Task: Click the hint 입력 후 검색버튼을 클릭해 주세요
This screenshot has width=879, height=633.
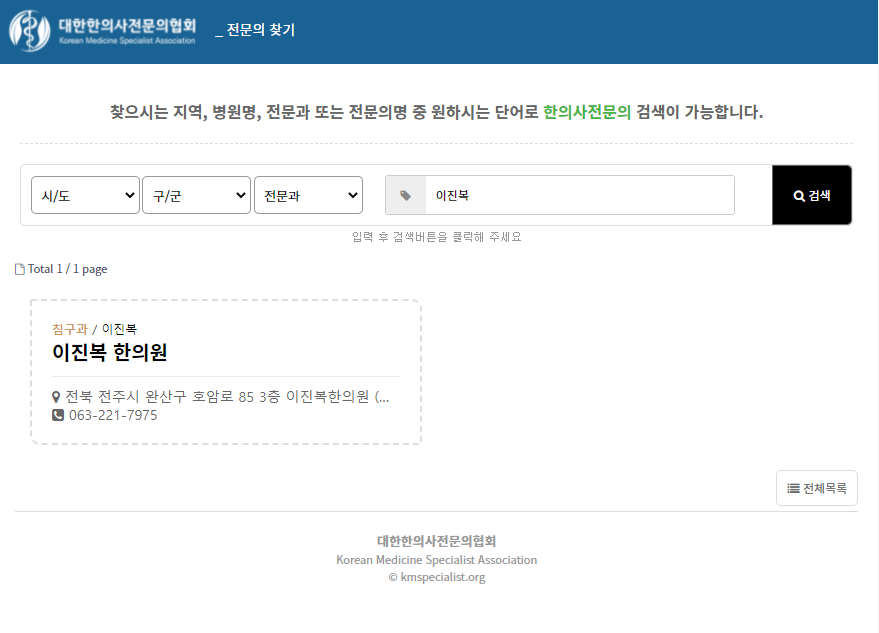Action: tap(437, 237)
